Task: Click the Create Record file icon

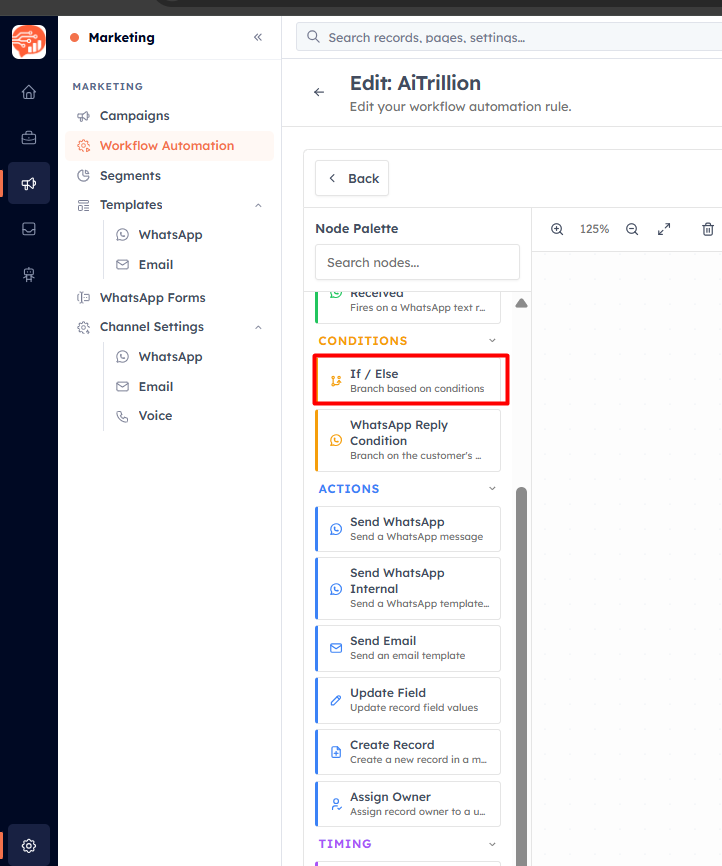Action: (336, 752)
